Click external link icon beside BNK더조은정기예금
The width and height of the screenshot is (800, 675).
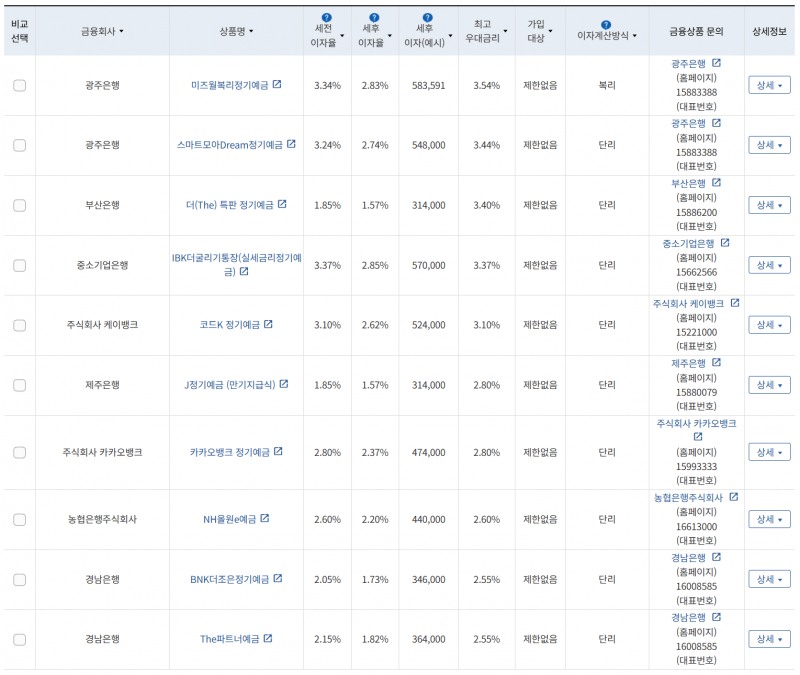tap(278, 578)
